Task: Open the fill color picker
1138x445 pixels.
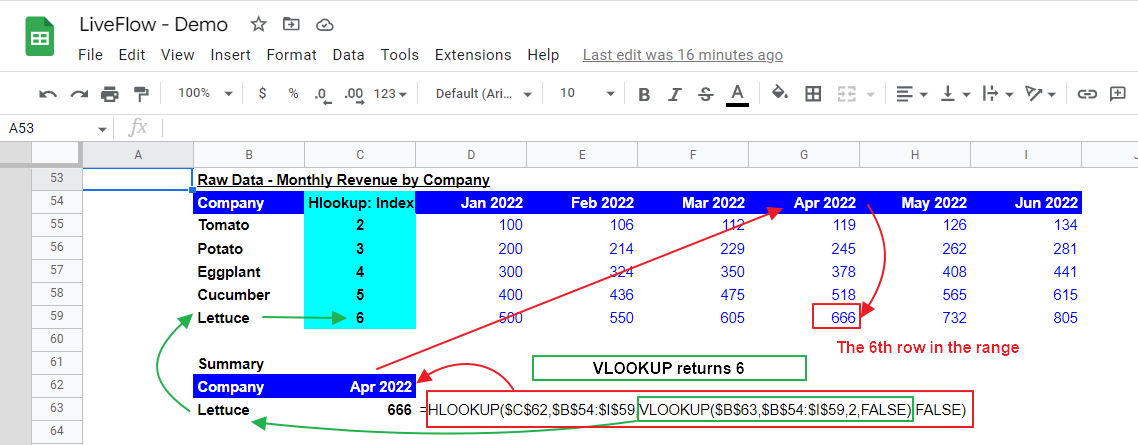Action: [779, 94]
